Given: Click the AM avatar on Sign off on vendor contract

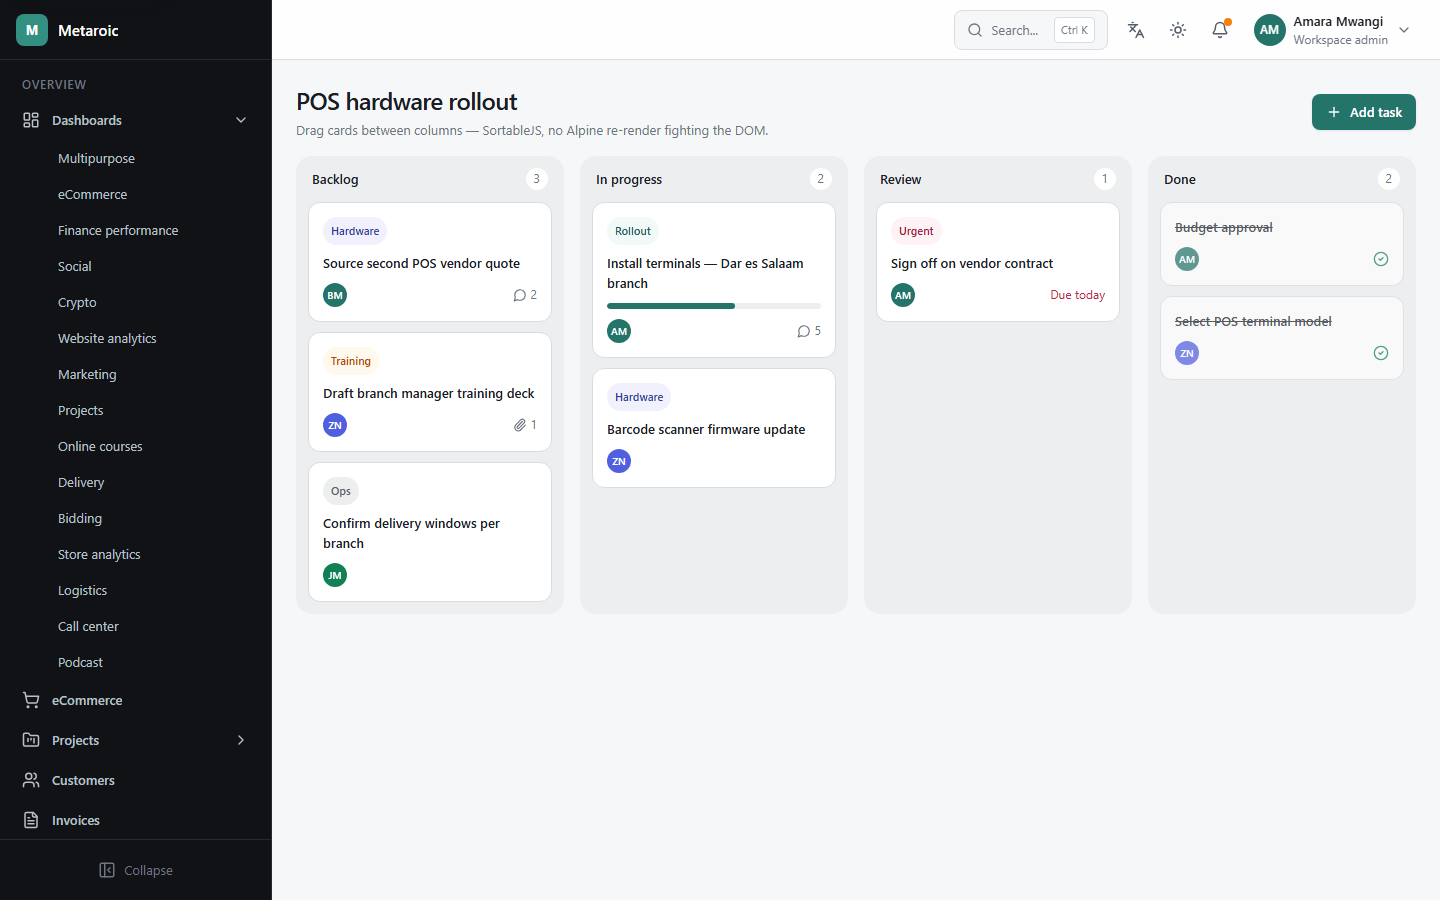Looking at the screenshot, I should [x=903, y=295].
